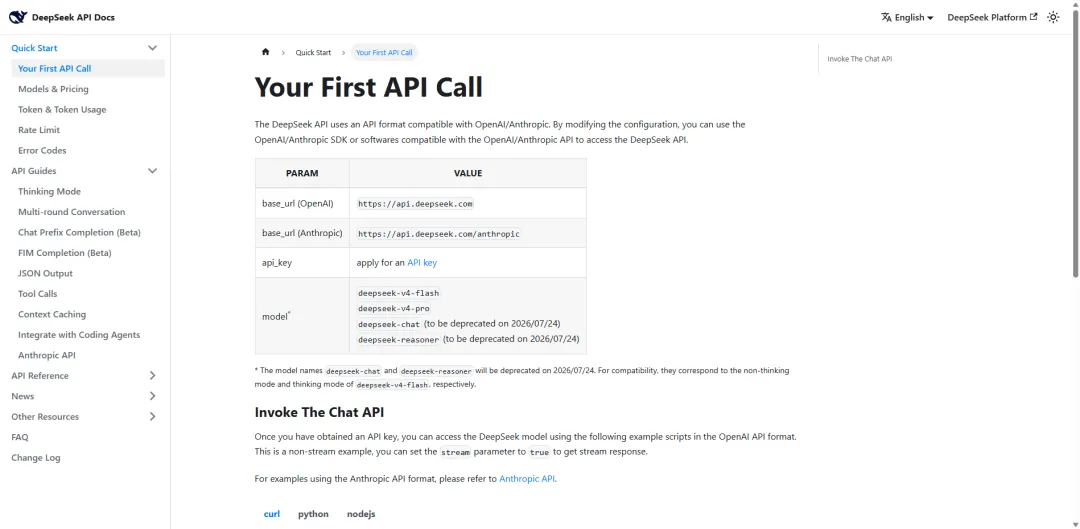Click the base_url (Anthropic) table cell
Screen dimensions: 1080x529
coord(302,233)
